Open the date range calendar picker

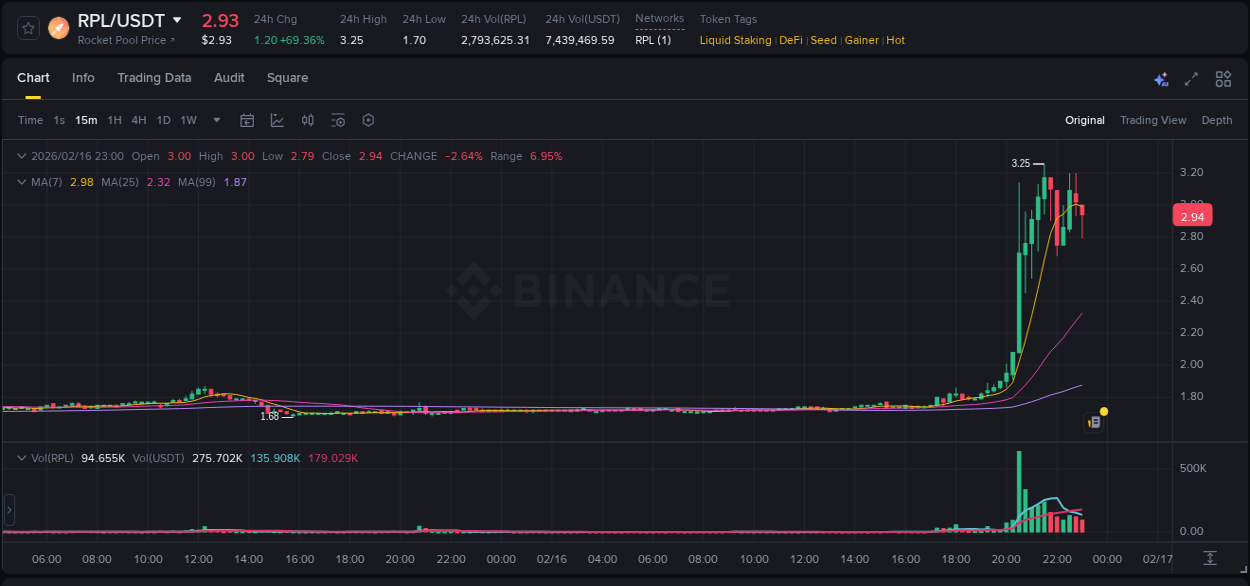[247, 120]
